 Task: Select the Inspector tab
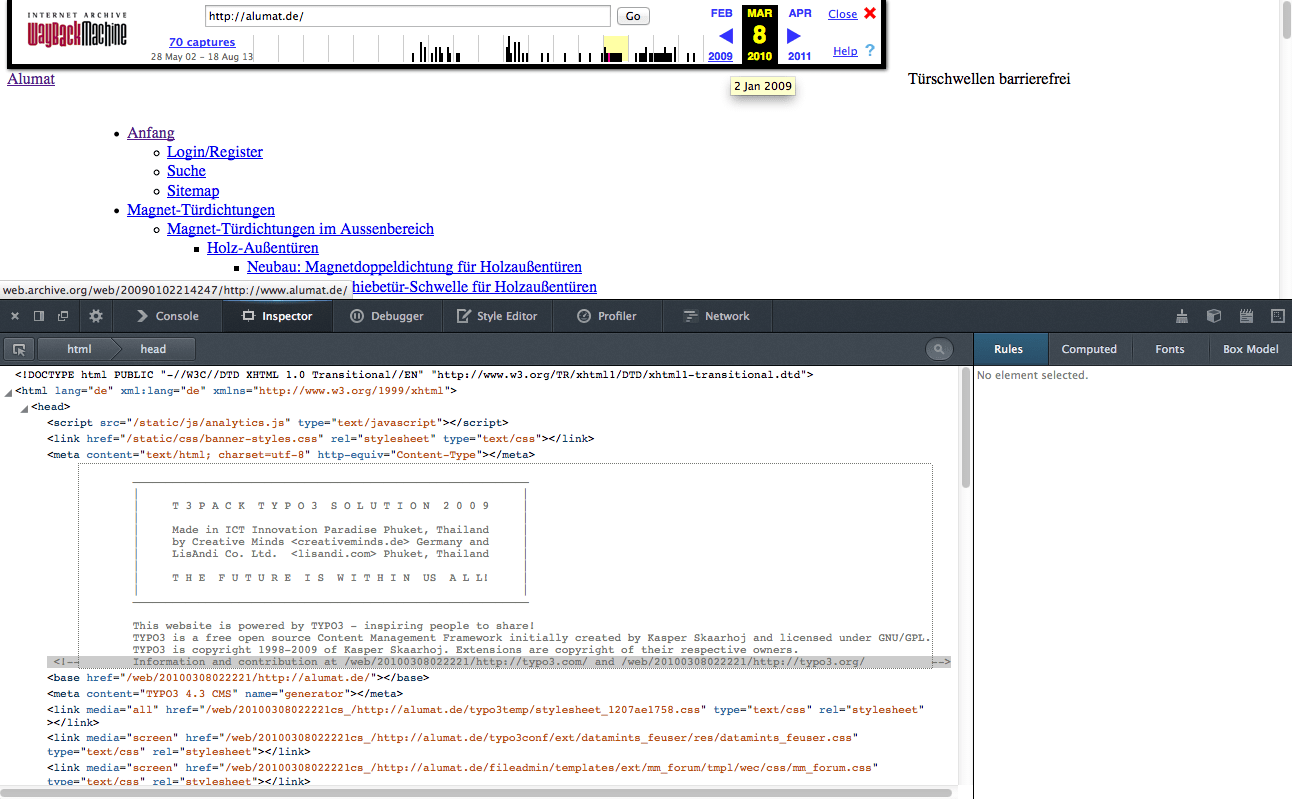277,316
